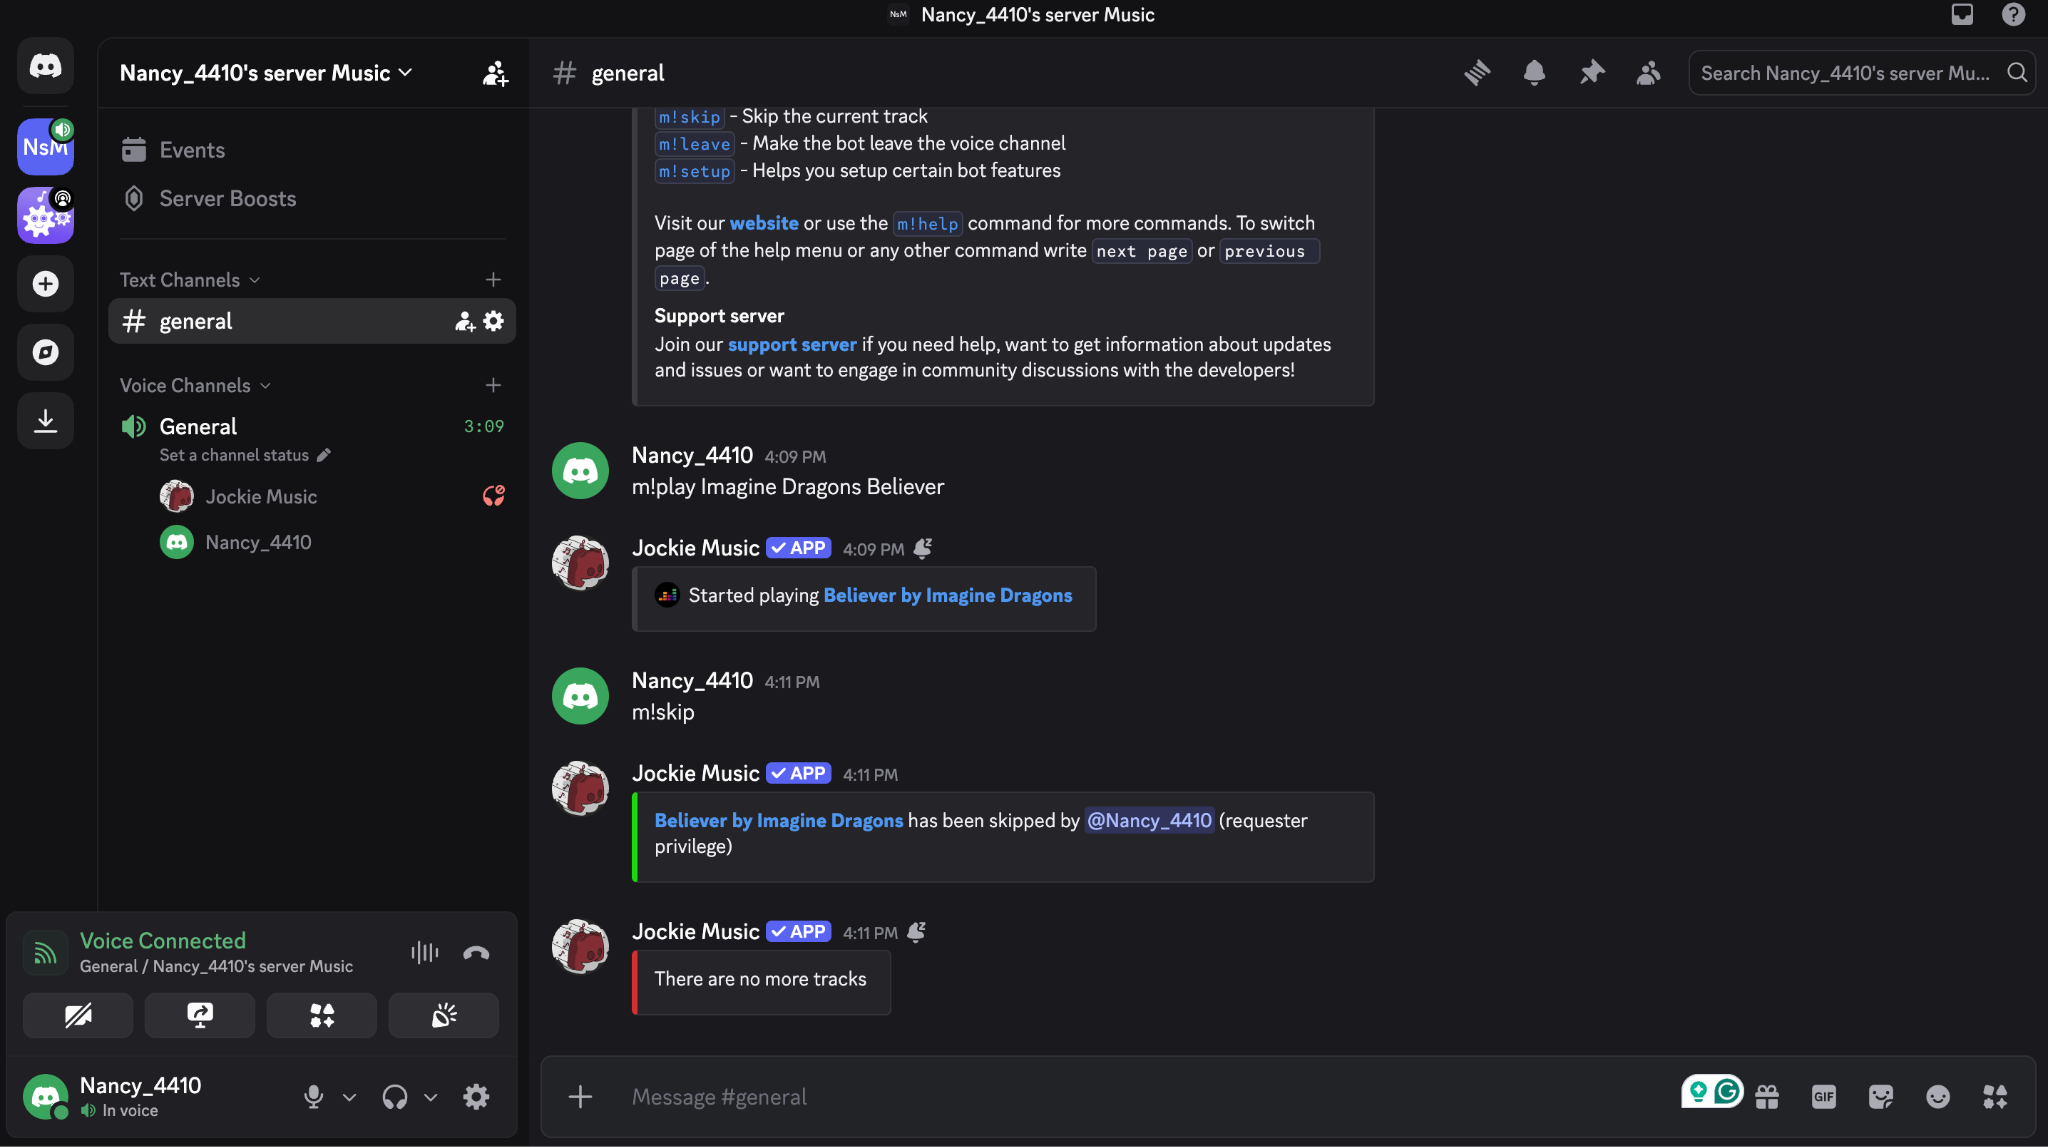Image resolution: width=2048 pixels, height=1147 pixels.
Task: Open the server name dropdown menu
Action: coord(266,73)
